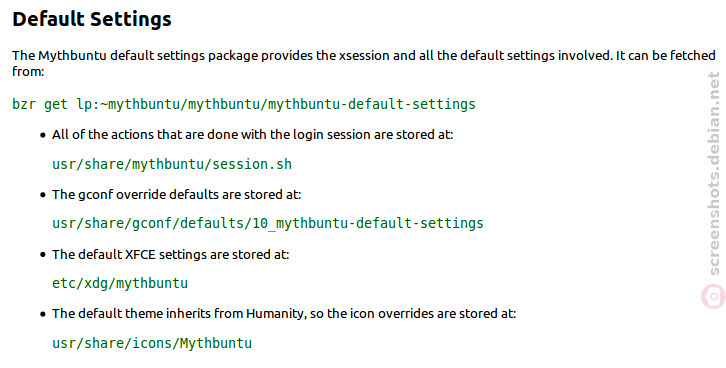Click the usr/share/icons/Mythbuntu path
Image resolution: width=726 pixels, height=368 pixels.
152,343
